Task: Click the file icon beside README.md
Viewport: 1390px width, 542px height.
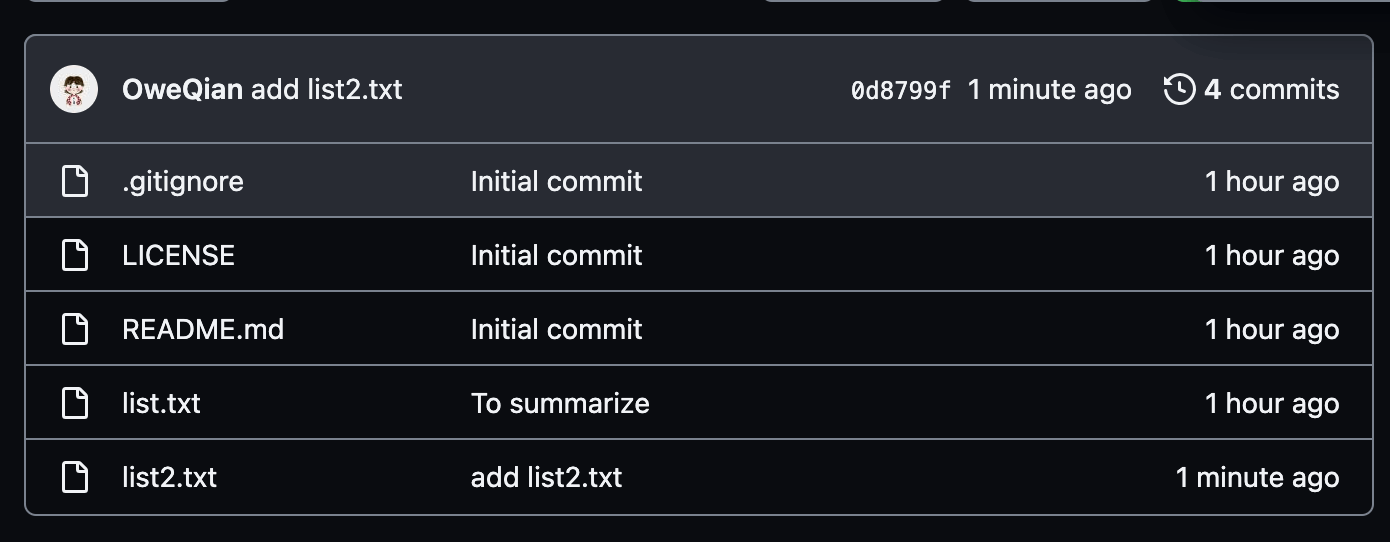Action: point(75,329)
